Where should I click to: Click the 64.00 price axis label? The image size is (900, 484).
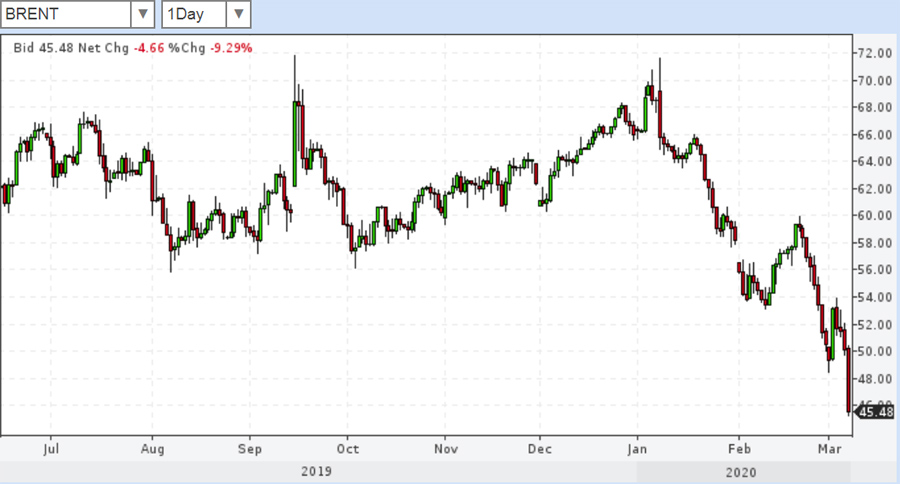click(875, 161)
